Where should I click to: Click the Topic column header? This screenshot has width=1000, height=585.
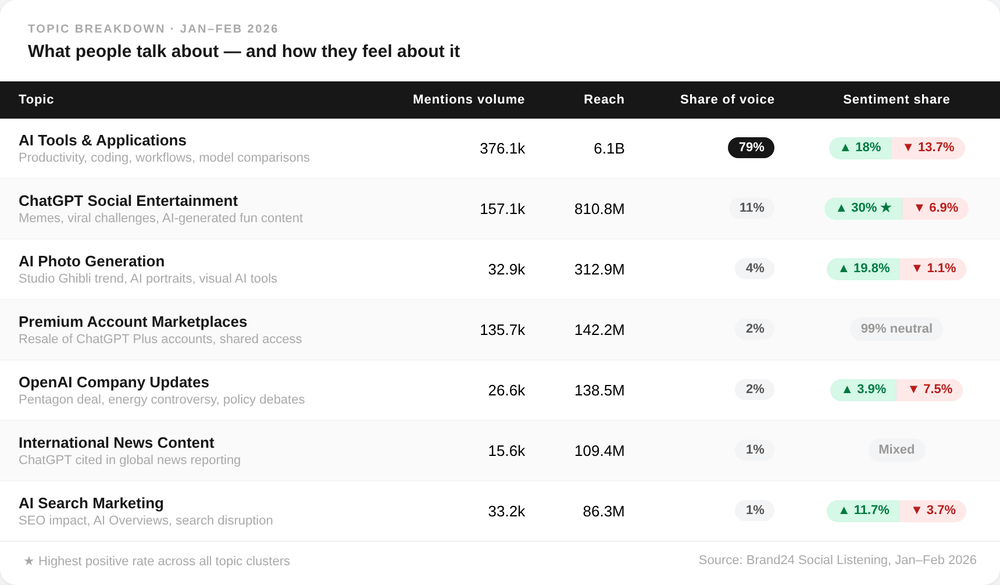[37, 100]
